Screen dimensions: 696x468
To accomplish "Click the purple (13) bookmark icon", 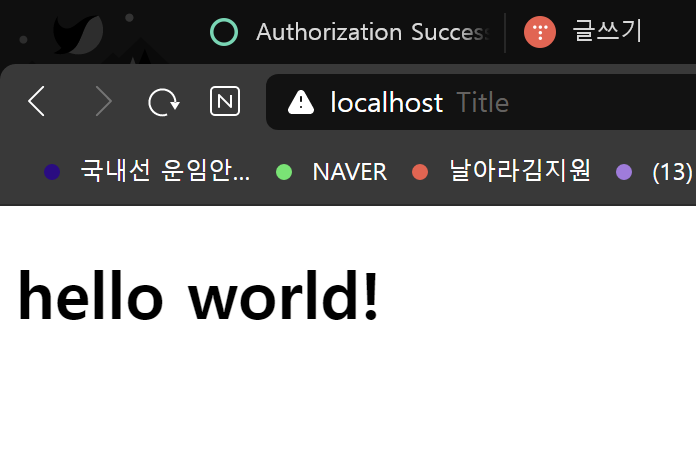I will (624, 172).
